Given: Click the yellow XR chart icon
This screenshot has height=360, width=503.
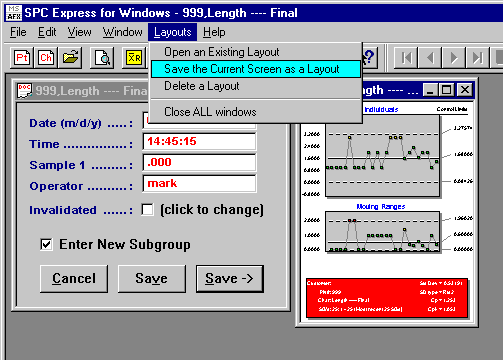Looking at the screenshot, I should [x=135, y=58].
